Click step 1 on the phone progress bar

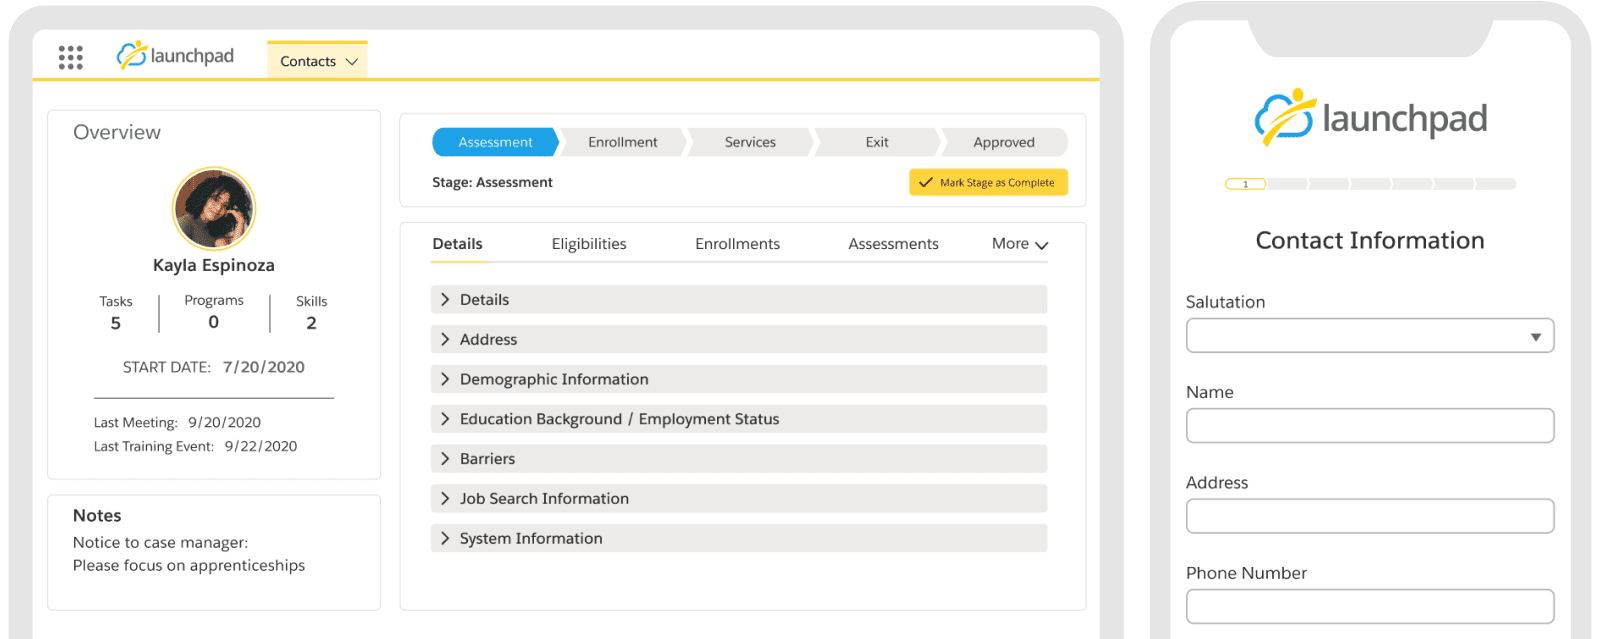pyautogui.click(x=1246, y=184)
